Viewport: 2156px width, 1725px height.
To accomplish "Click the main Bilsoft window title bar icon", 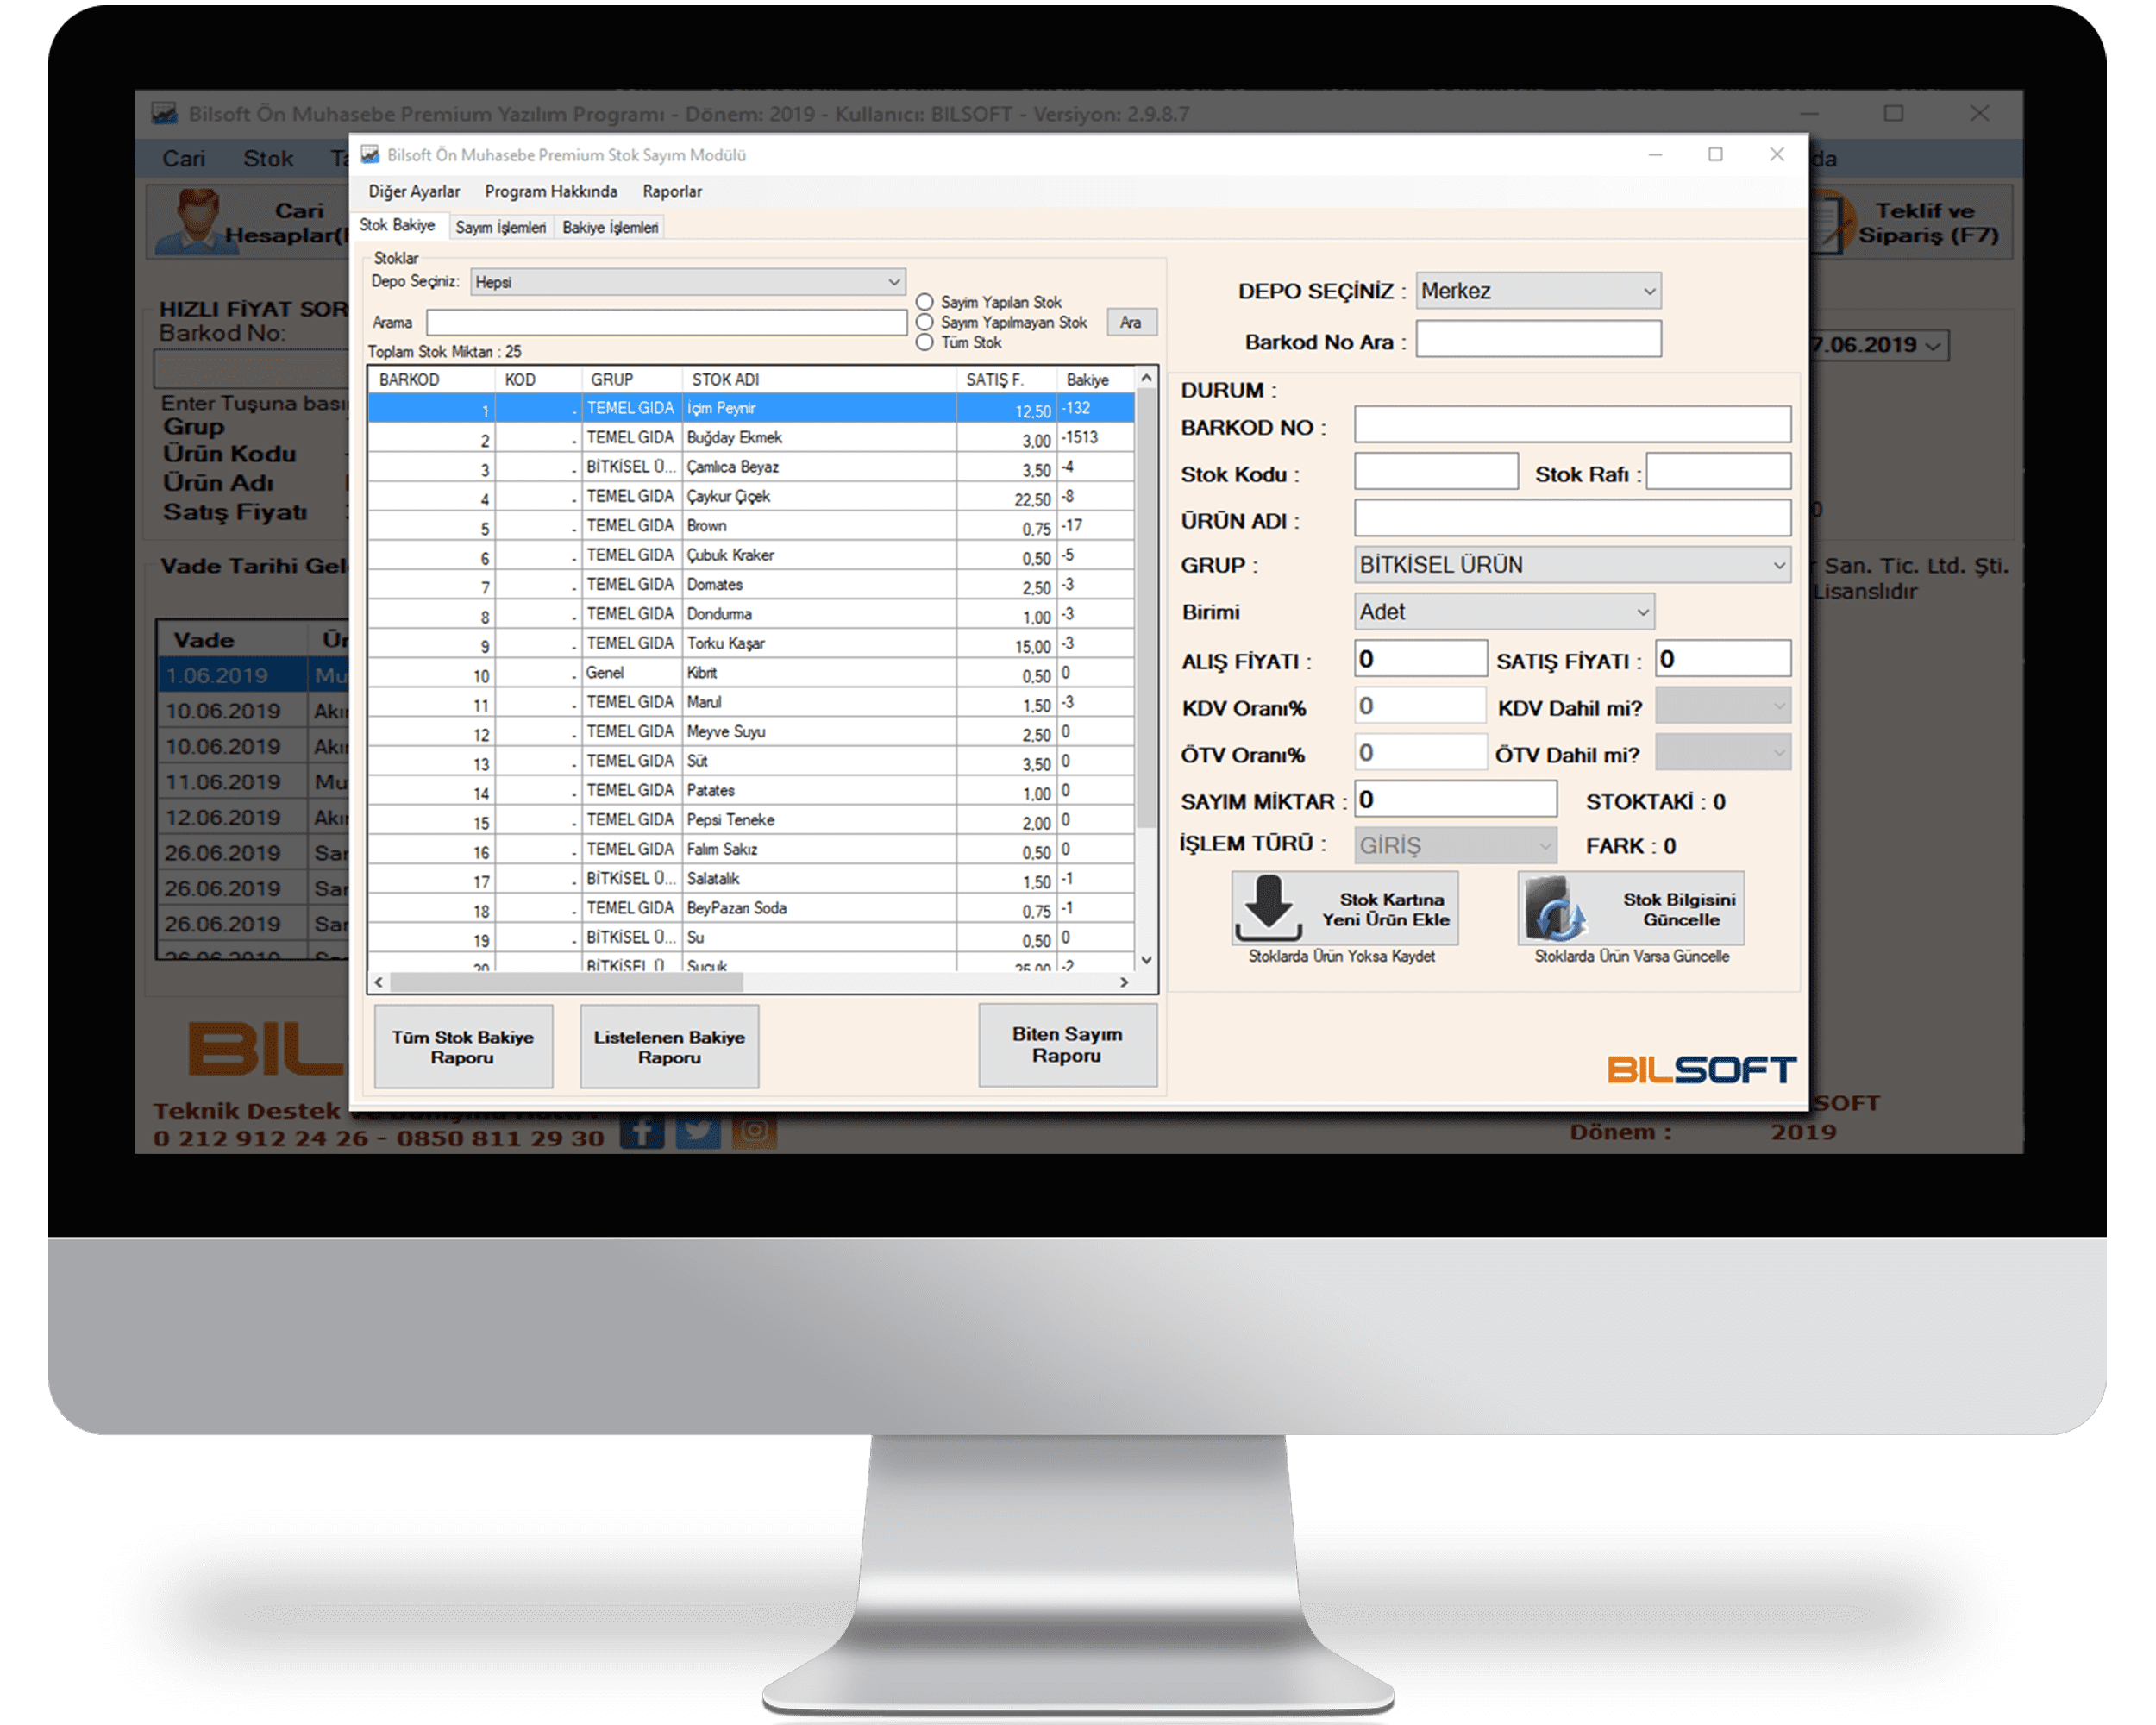I will [164, 112].
